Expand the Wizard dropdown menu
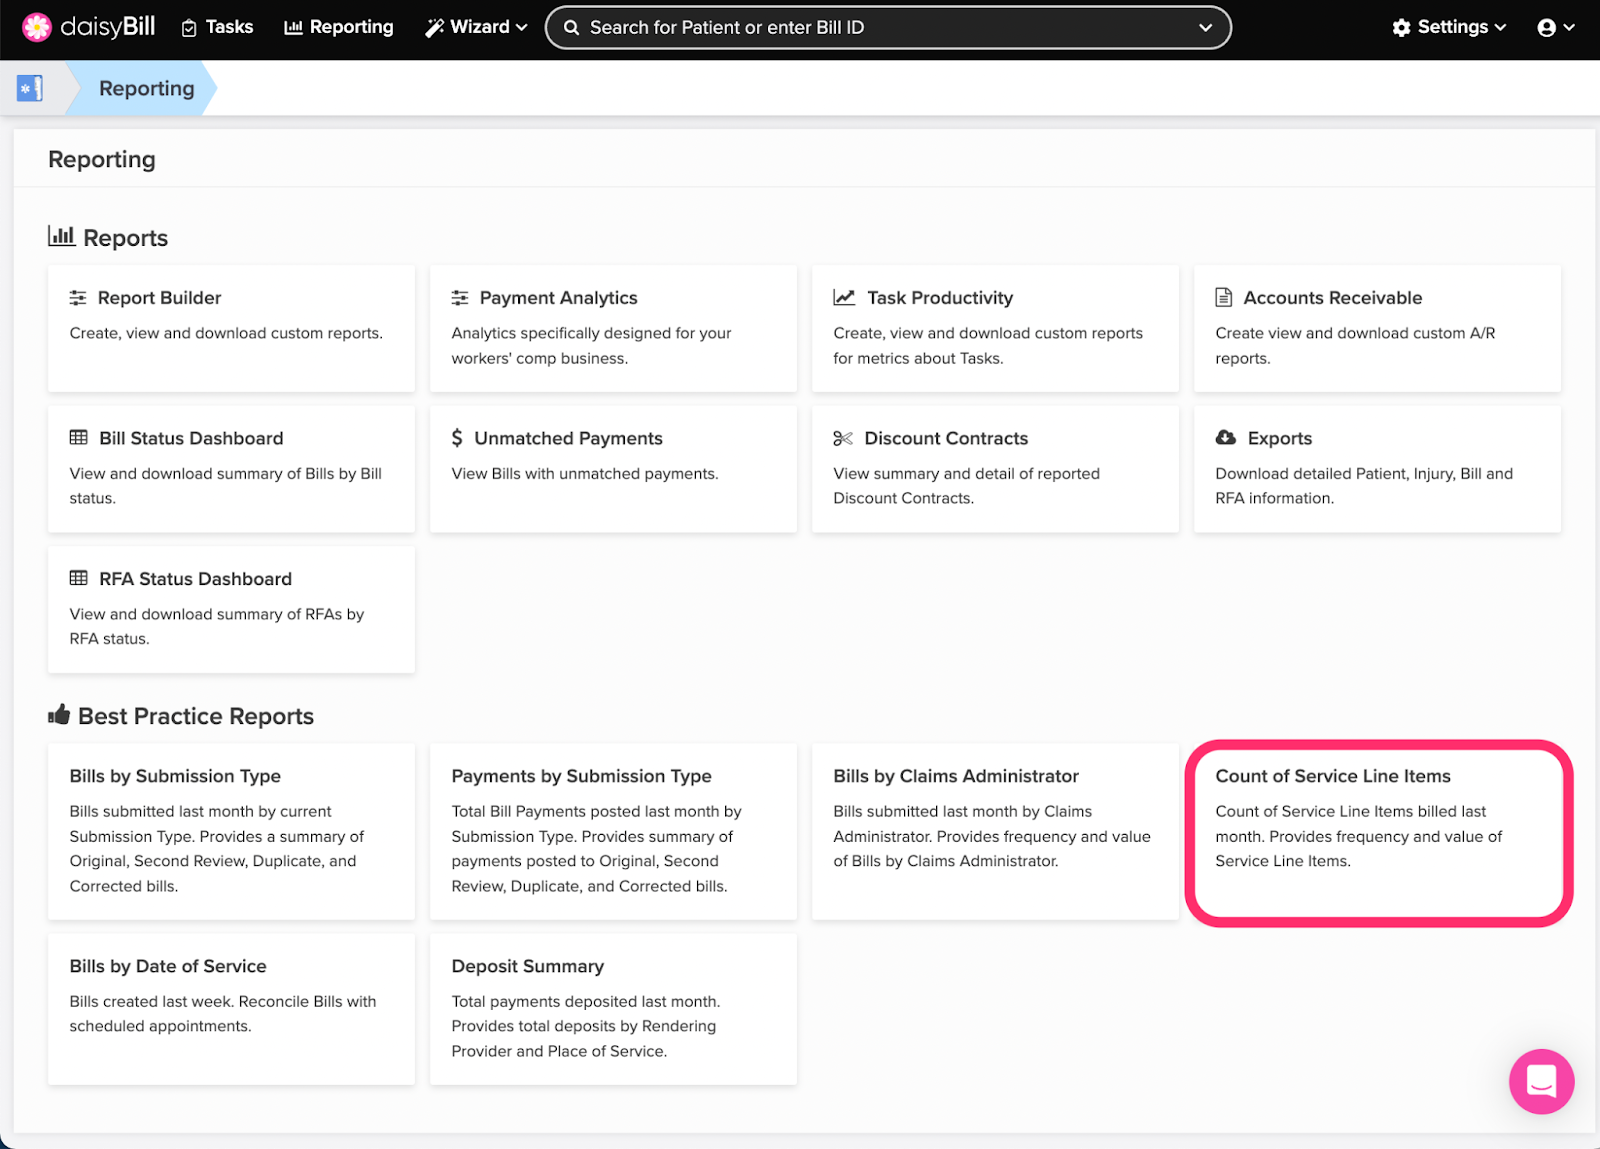Image resolution: width=1600 pixels, height=1149 pixels. point(476,27)
